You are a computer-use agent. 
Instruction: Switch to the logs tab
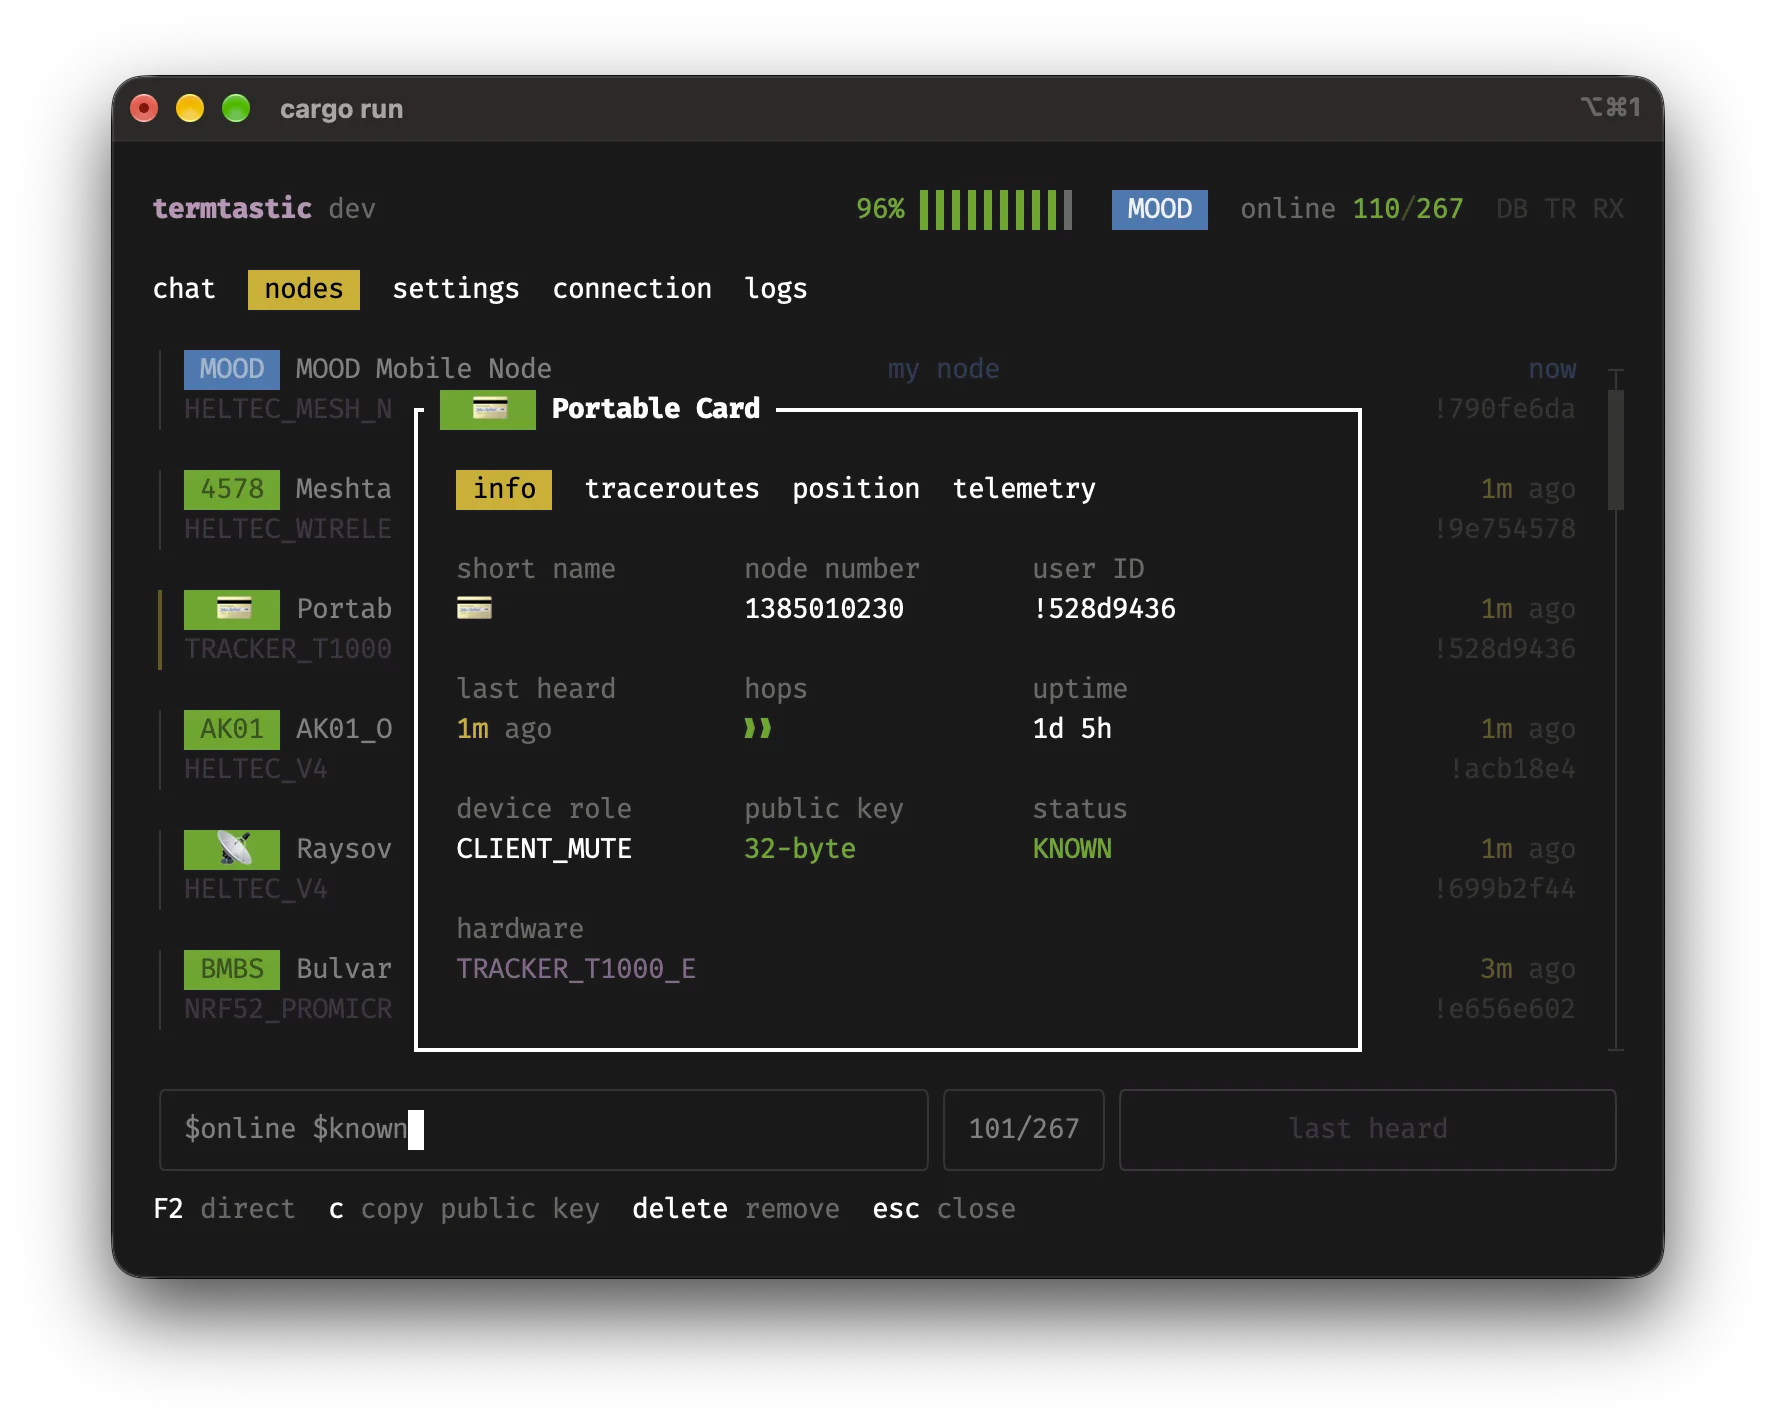[776, 289]
